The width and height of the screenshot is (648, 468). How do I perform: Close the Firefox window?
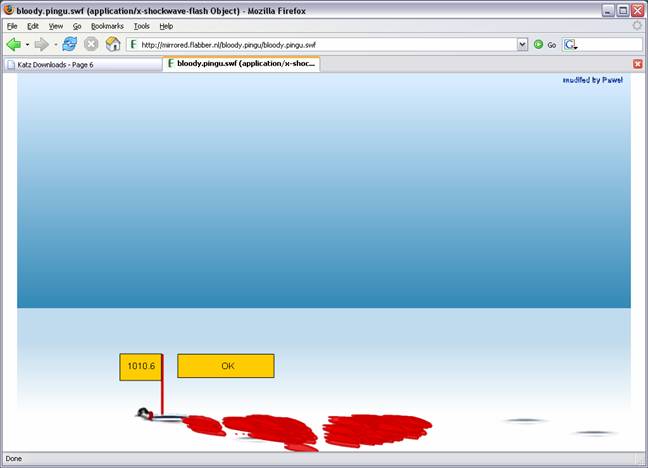point(638,10)
